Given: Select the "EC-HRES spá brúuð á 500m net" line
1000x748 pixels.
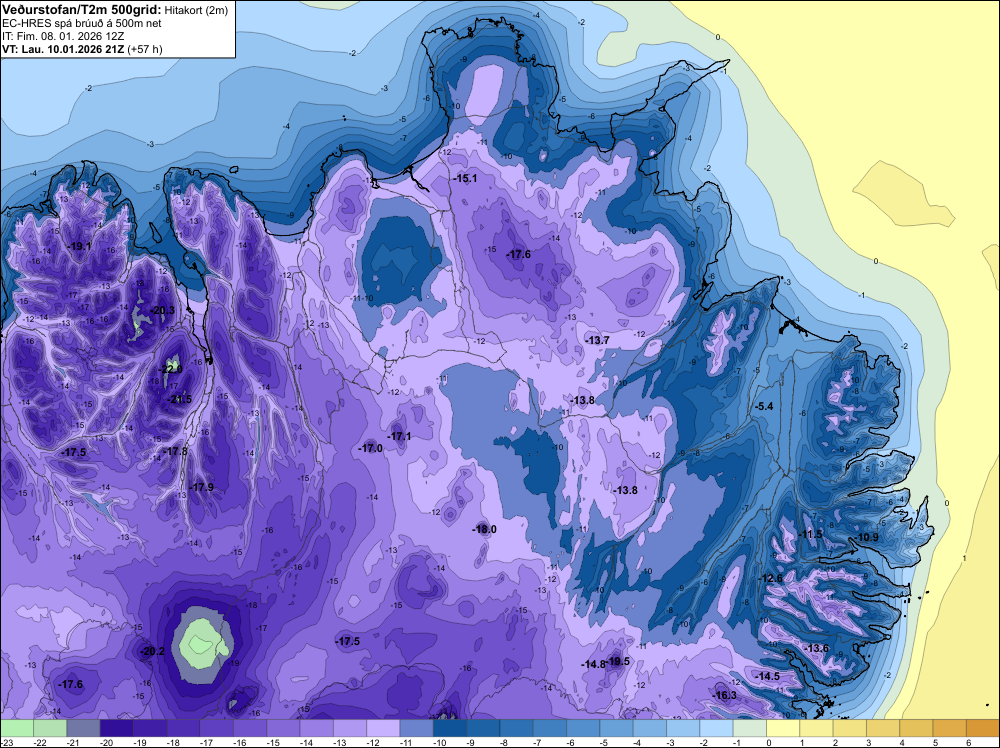Looking at the screenshot, I should click(x=82, y=24).
